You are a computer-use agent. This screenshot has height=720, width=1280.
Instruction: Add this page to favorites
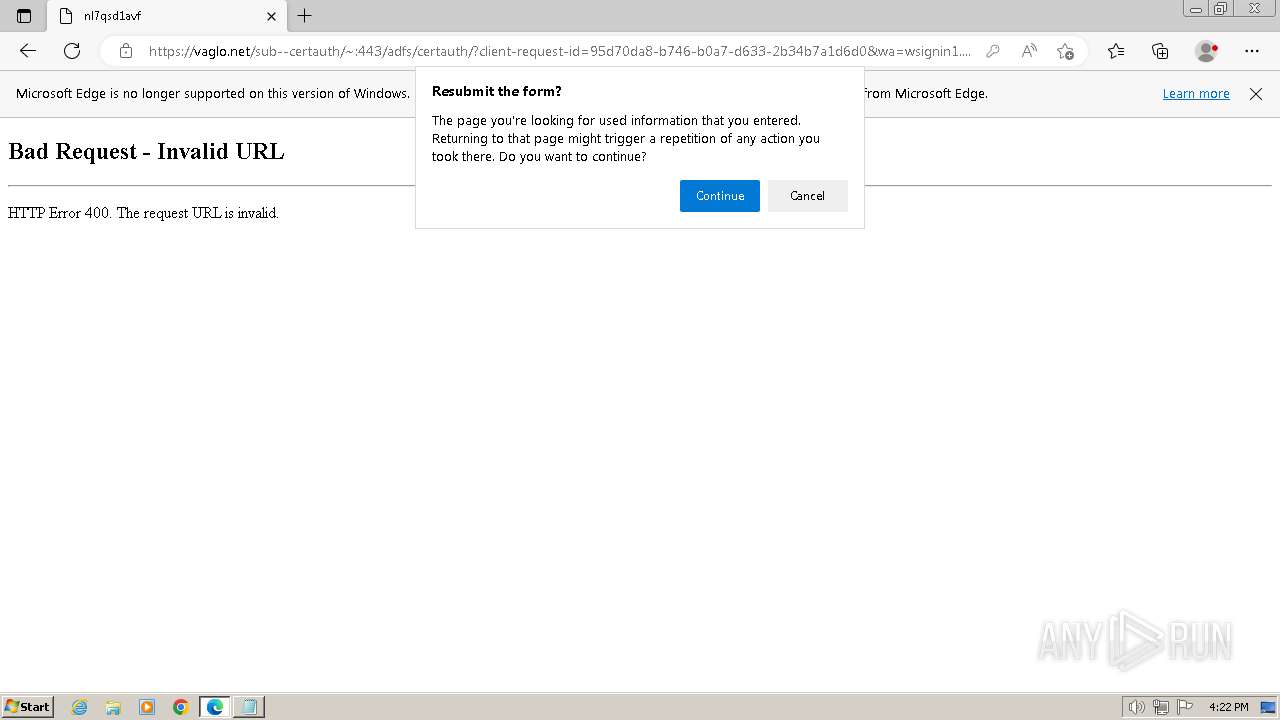pyautogui.click(x=1065, y=51)
